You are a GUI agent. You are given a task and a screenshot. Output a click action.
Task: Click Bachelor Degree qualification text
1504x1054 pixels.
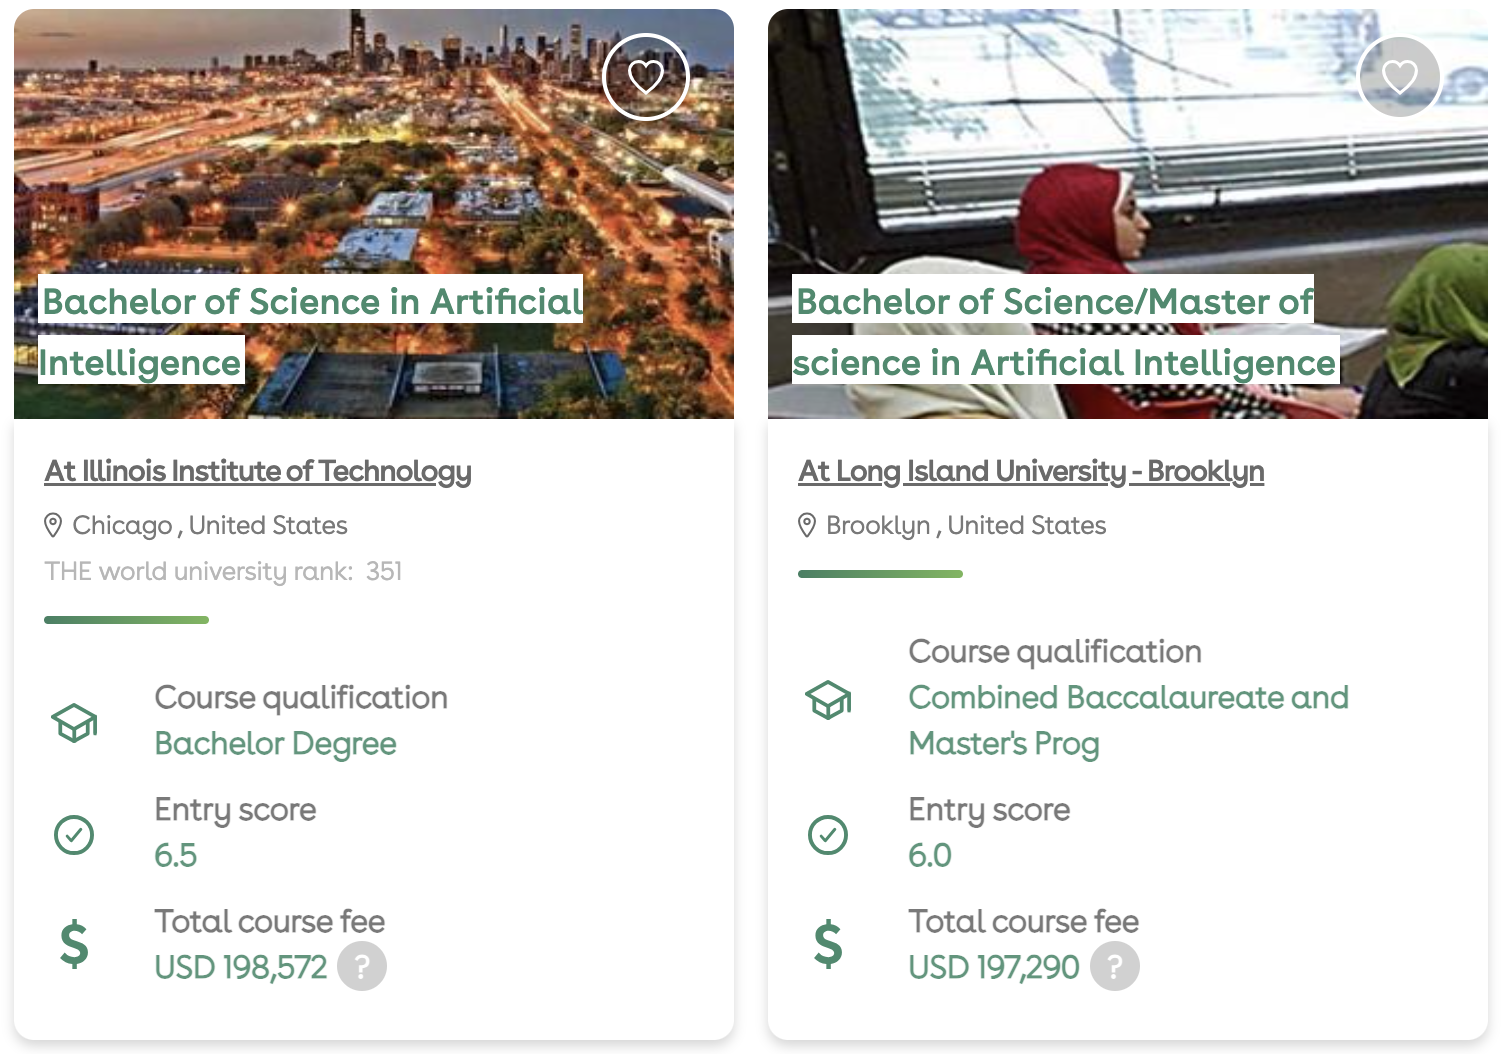click(x=275, y=744)
